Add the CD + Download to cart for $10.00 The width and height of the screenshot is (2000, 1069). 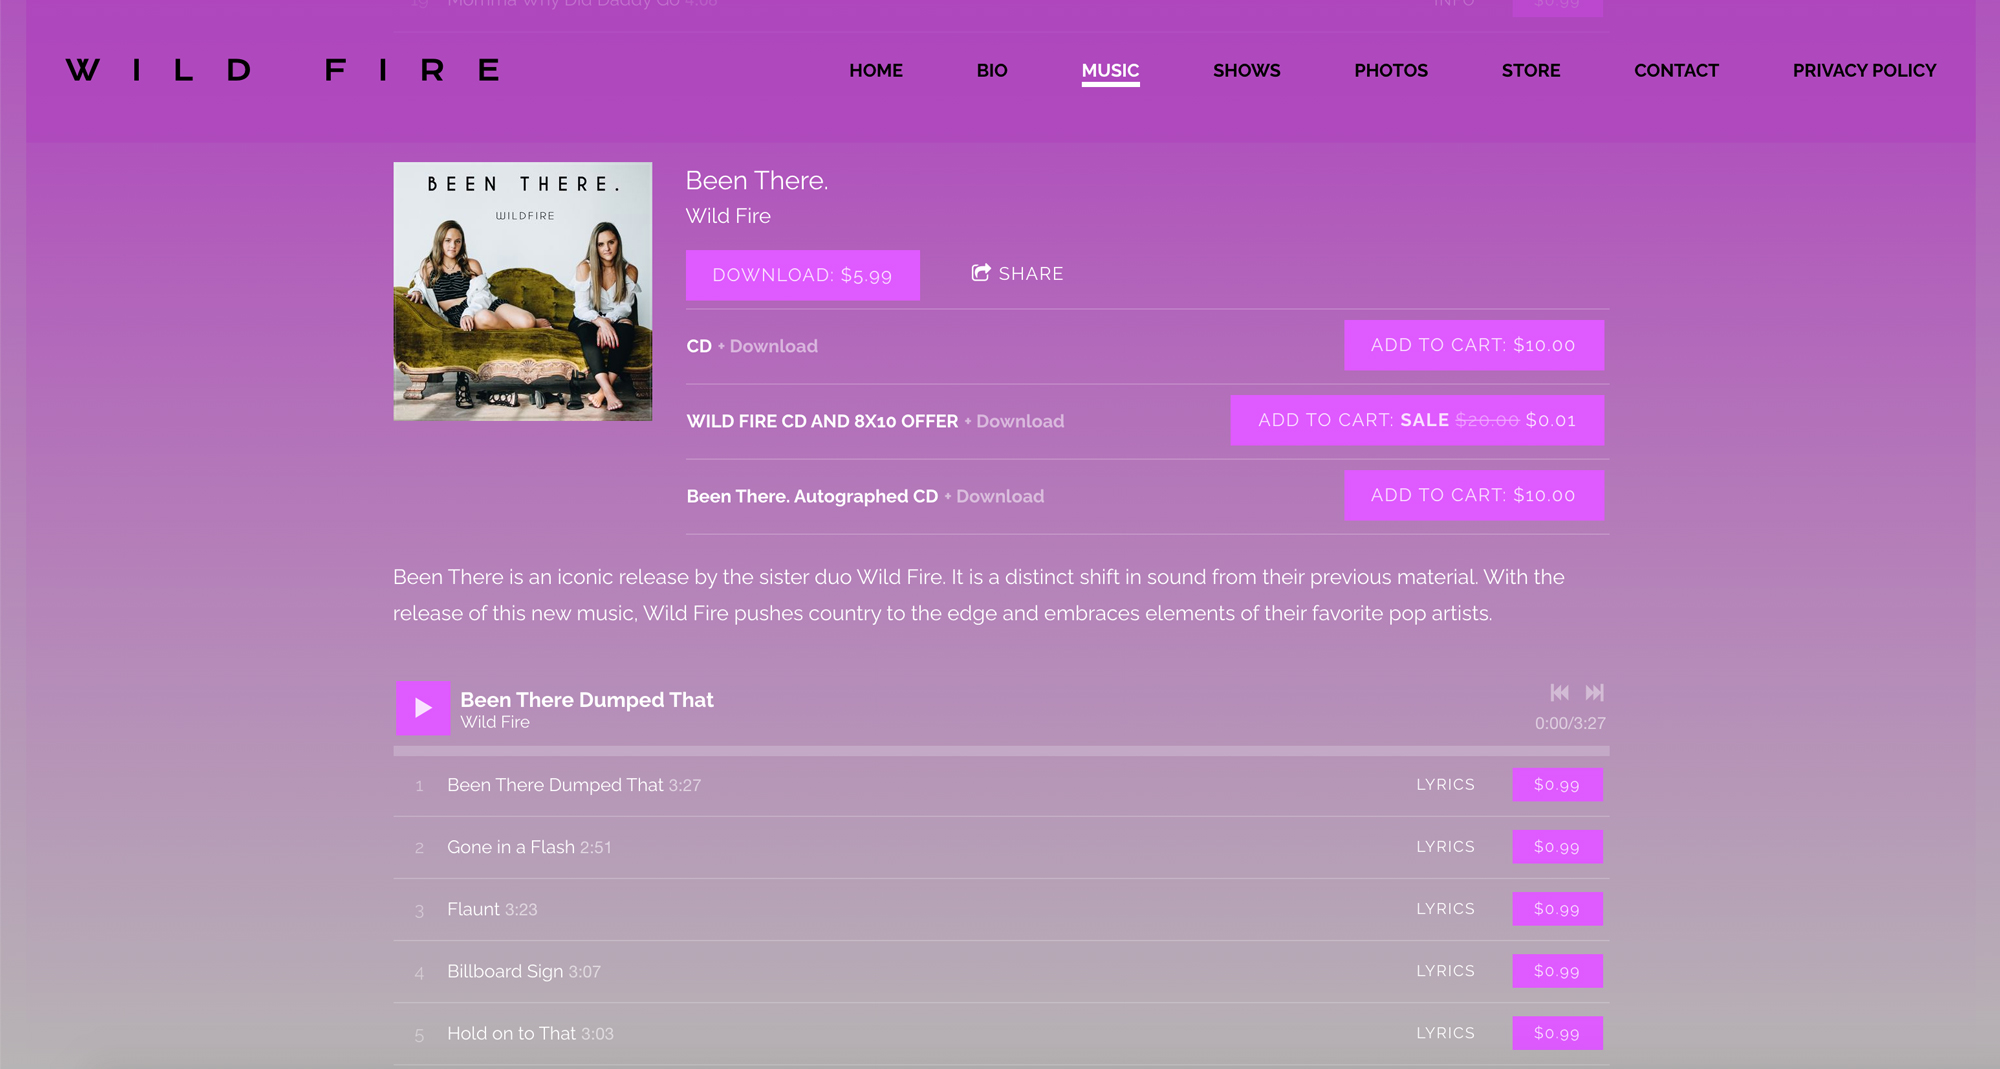pyautogui.click(x=1474, y=345)
